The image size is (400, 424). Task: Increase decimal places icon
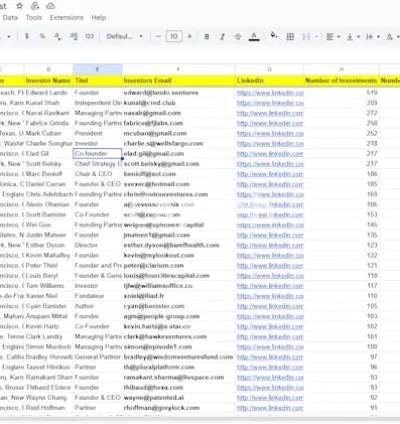click(74, 36)
